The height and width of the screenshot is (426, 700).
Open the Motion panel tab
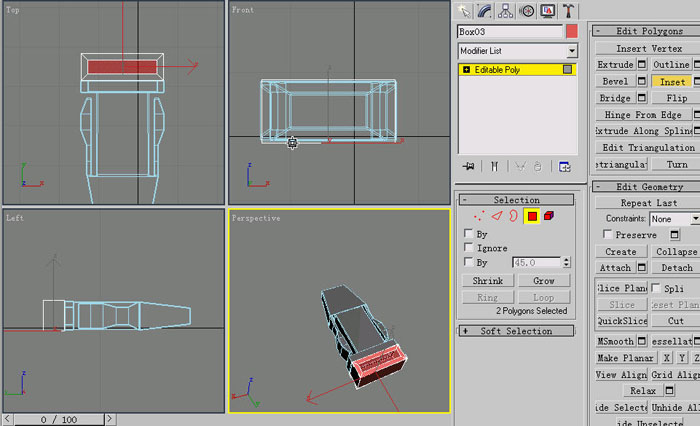[527, 11]
